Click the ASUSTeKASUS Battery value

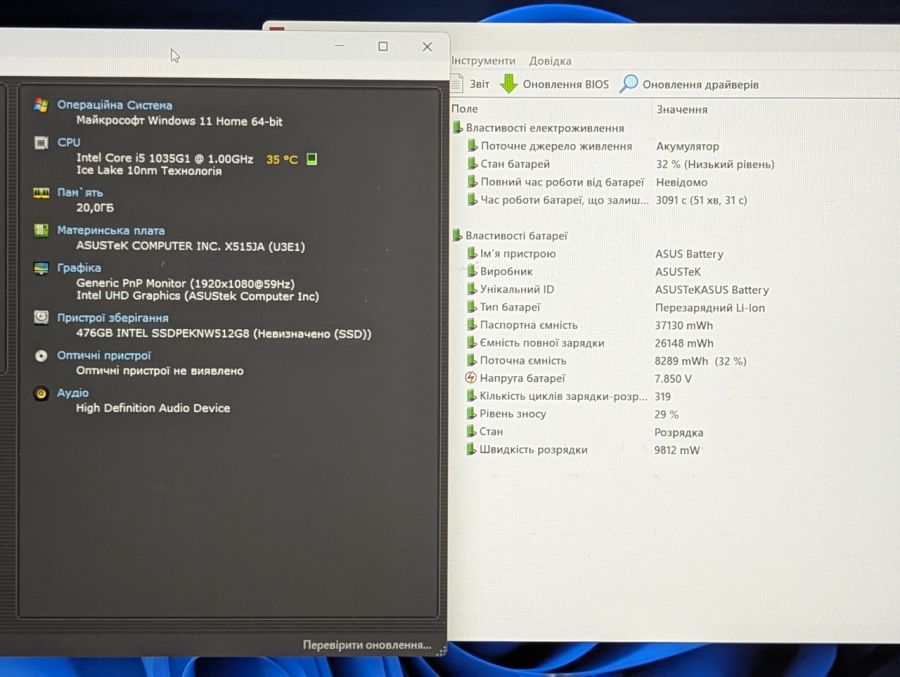coord(712,289)
